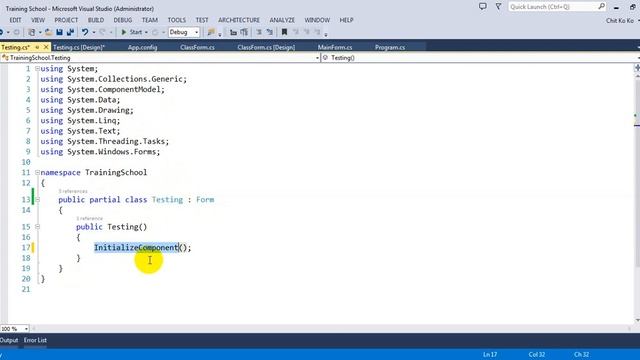Image resolution: width=640 pixels, height=360 pixels.
Task: Open the Error List panel tab
Action: click(x=35, y=340)
